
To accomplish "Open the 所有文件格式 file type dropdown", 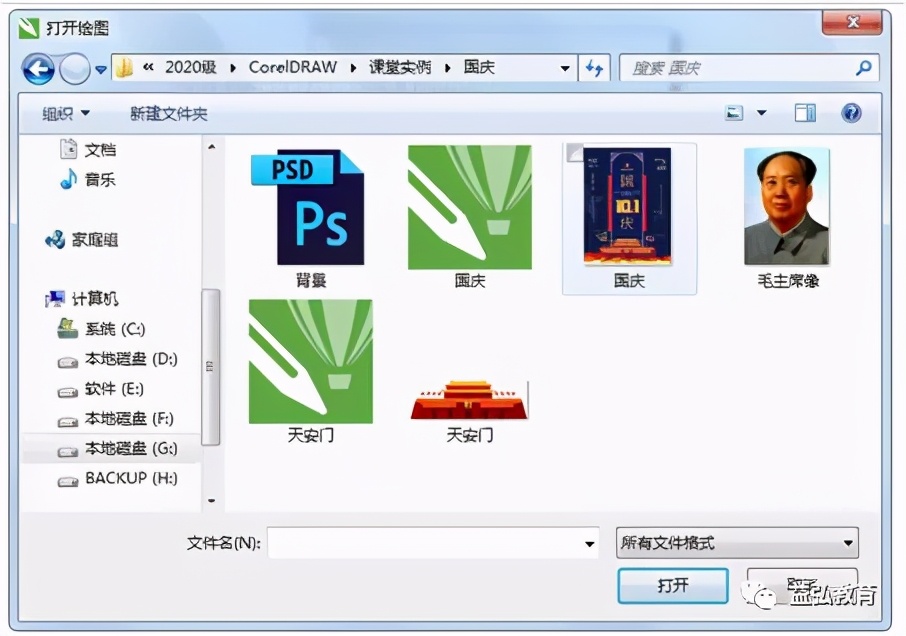I will coord(735,543).
